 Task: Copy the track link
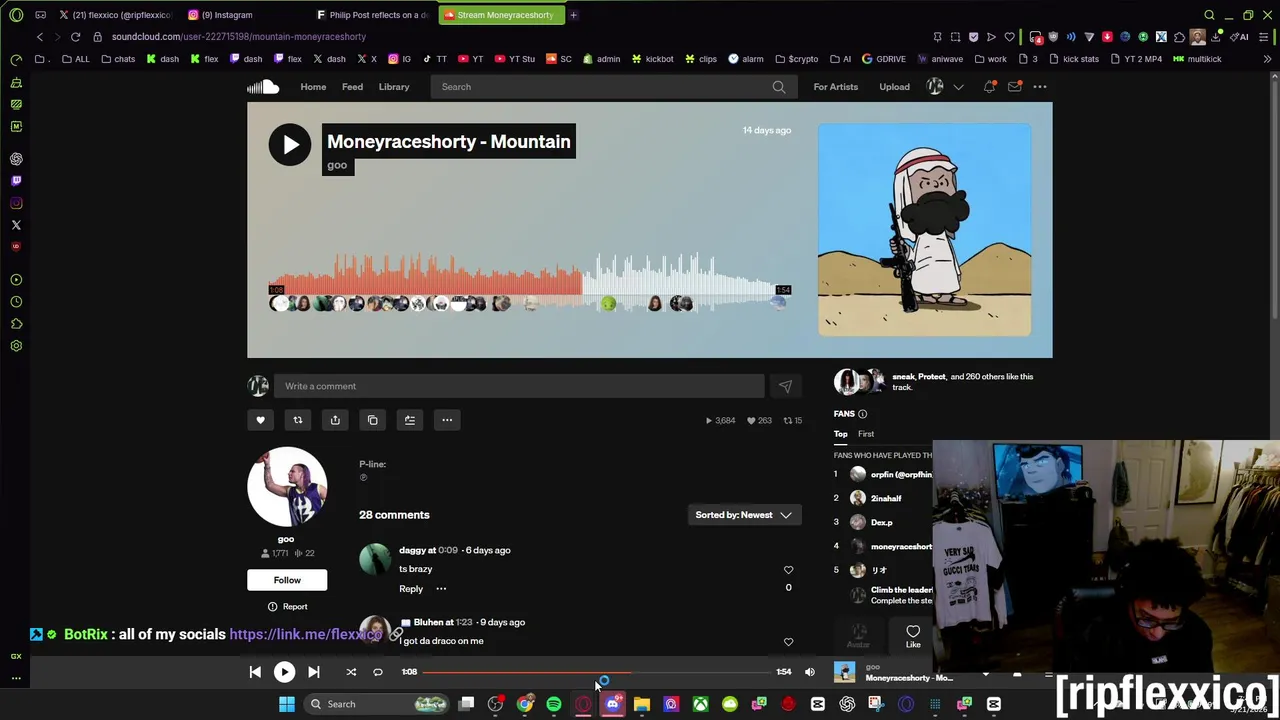click(x=372, y=420)
